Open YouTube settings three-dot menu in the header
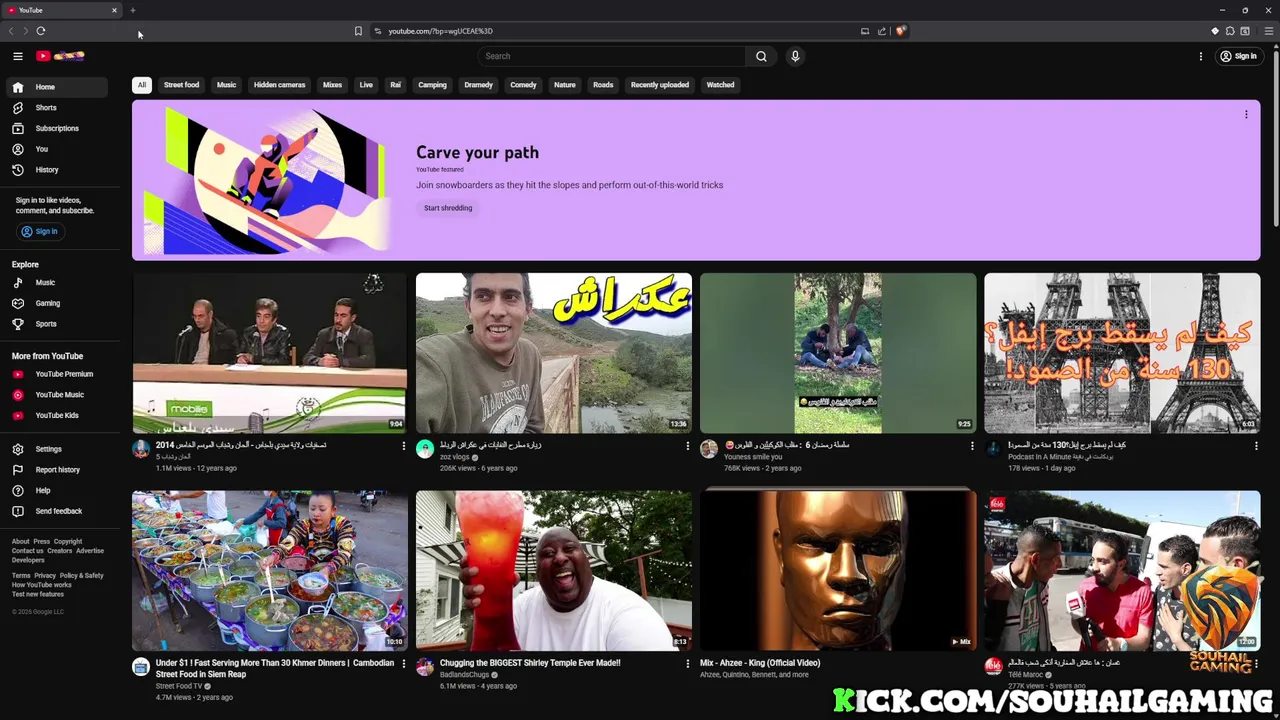Viewport: 1280px width, 720px height. click(1201, 56)
